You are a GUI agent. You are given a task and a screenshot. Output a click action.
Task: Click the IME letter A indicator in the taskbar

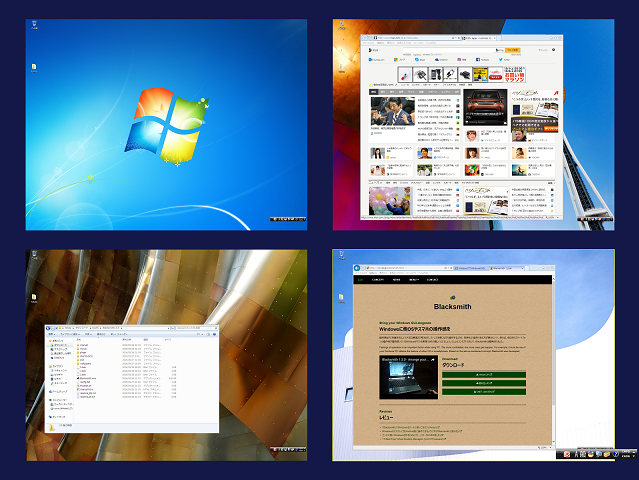pyautogui.click(x=577, y=454)
